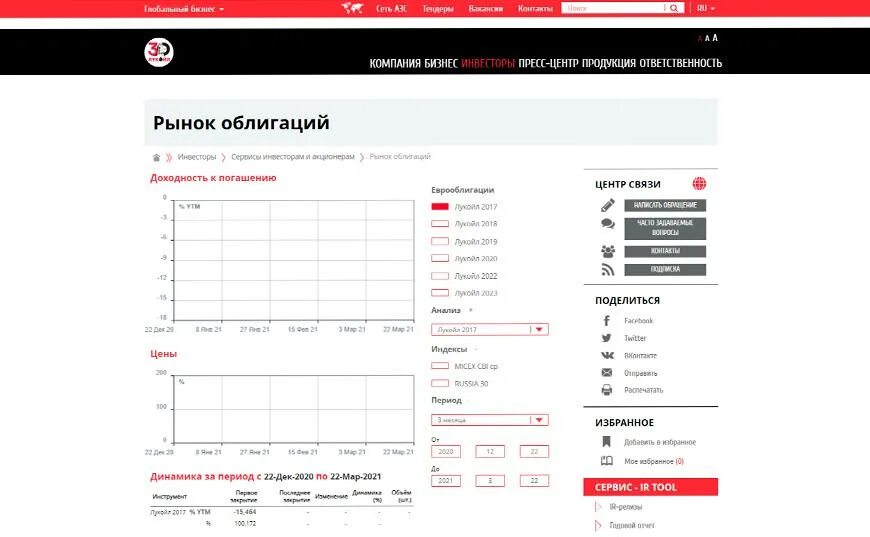Viewport: 870px width, 537px height.
Task: Open the world map icon in top bar
Action: (x=352, y=8)
